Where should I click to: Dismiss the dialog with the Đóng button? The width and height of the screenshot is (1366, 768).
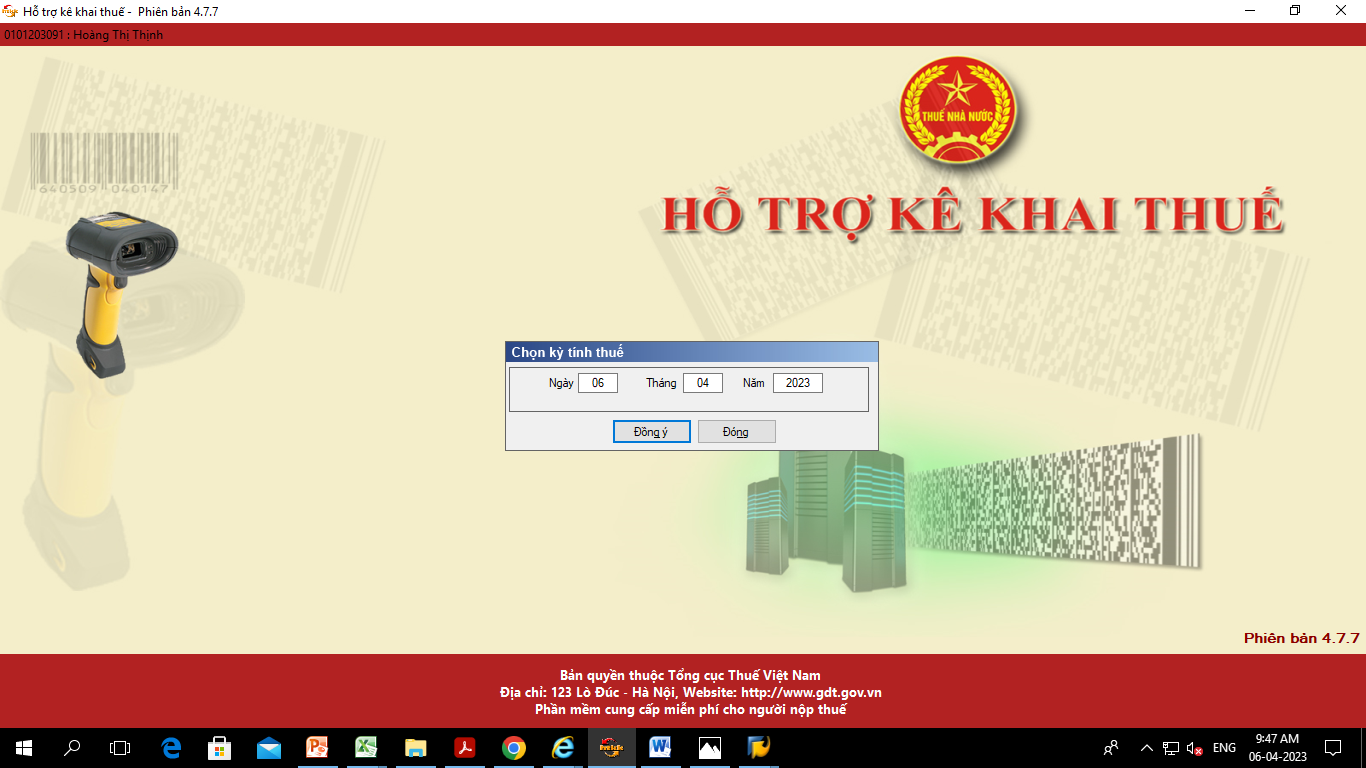point(736,431)
